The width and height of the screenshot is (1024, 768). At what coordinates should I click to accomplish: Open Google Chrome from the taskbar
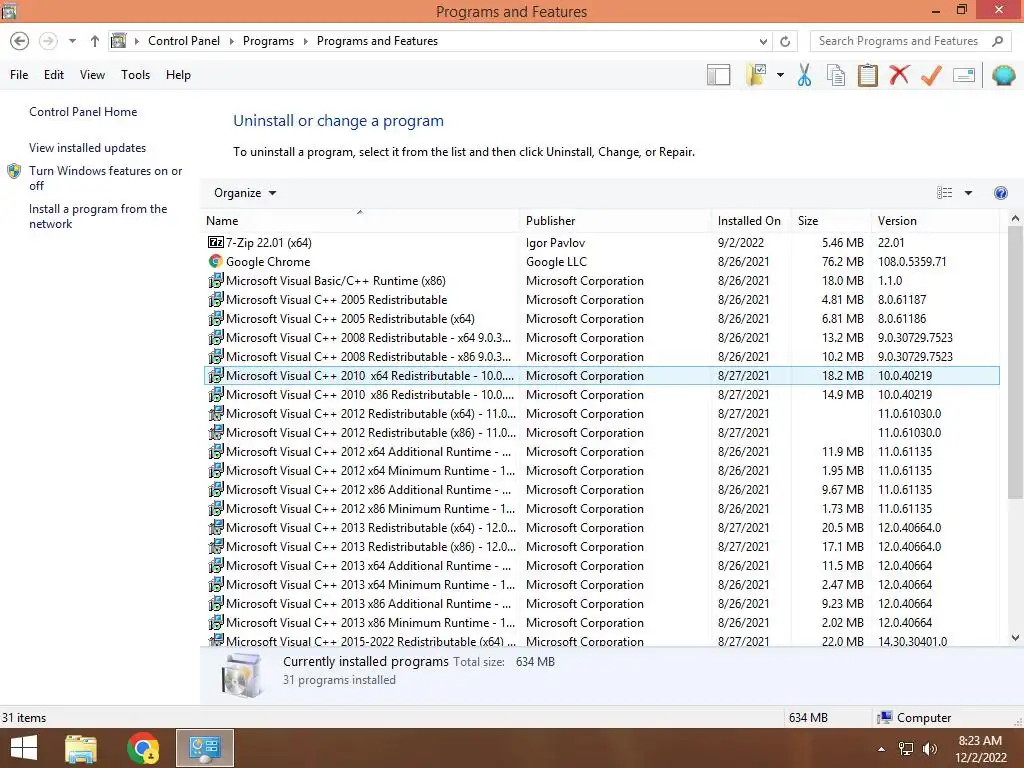tap(142, 748)
